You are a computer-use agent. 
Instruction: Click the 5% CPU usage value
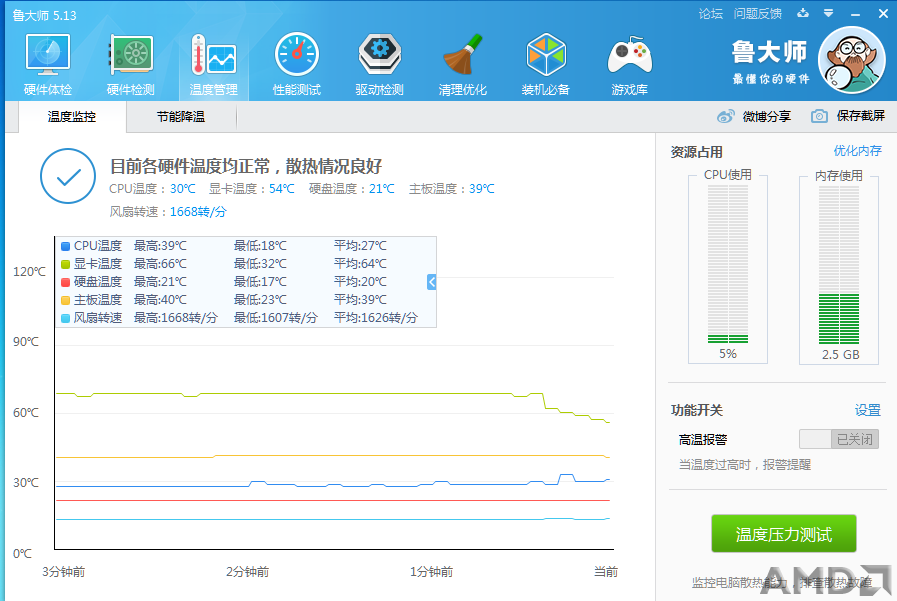point(728,353)
